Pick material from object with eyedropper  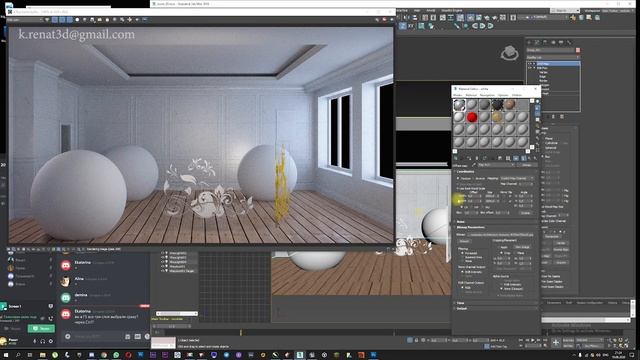pyautogui.click(x=474, y=165)
